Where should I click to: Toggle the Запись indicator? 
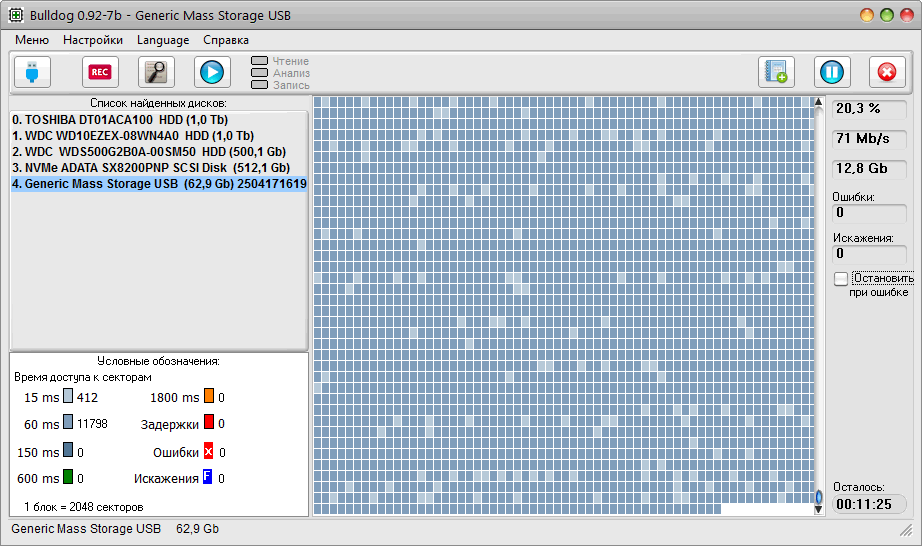point(259,85)
